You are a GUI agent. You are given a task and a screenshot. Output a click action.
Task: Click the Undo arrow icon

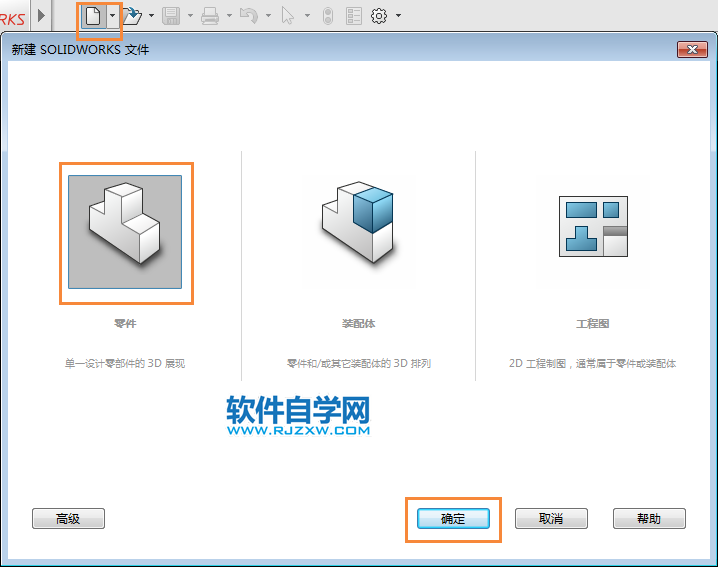pos(249,16)
